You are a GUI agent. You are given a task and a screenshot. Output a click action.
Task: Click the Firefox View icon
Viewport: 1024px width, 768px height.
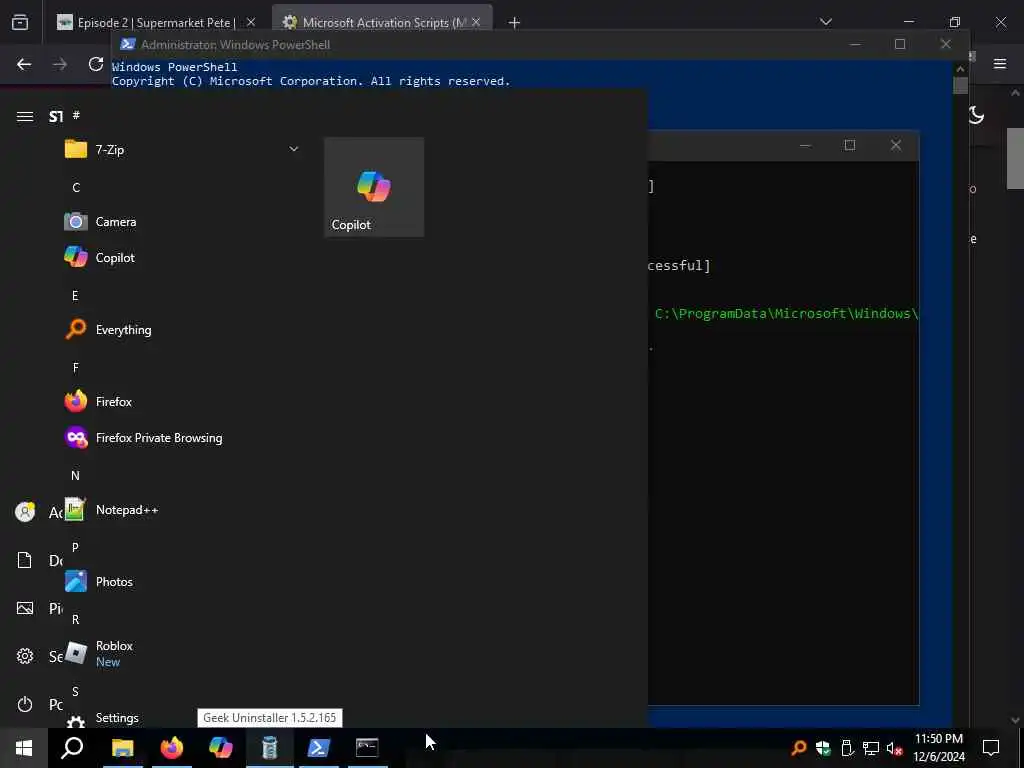(x=20, y=22)
